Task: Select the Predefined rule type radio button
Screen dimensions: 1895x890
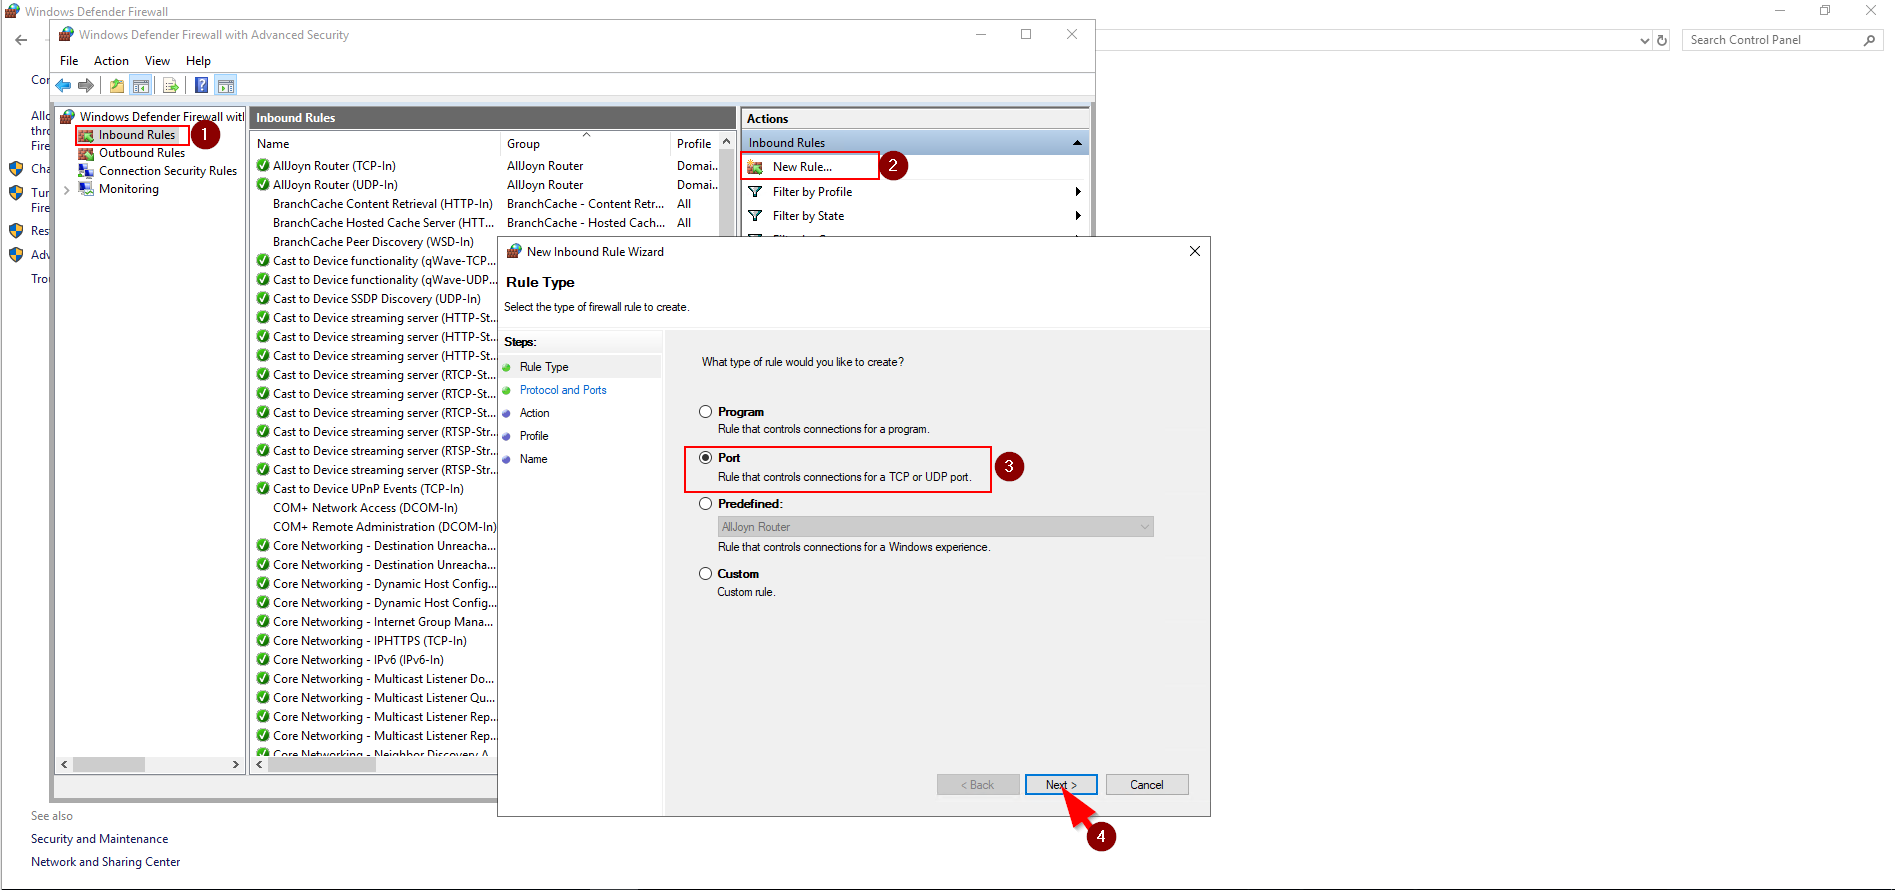Action: 706,504
